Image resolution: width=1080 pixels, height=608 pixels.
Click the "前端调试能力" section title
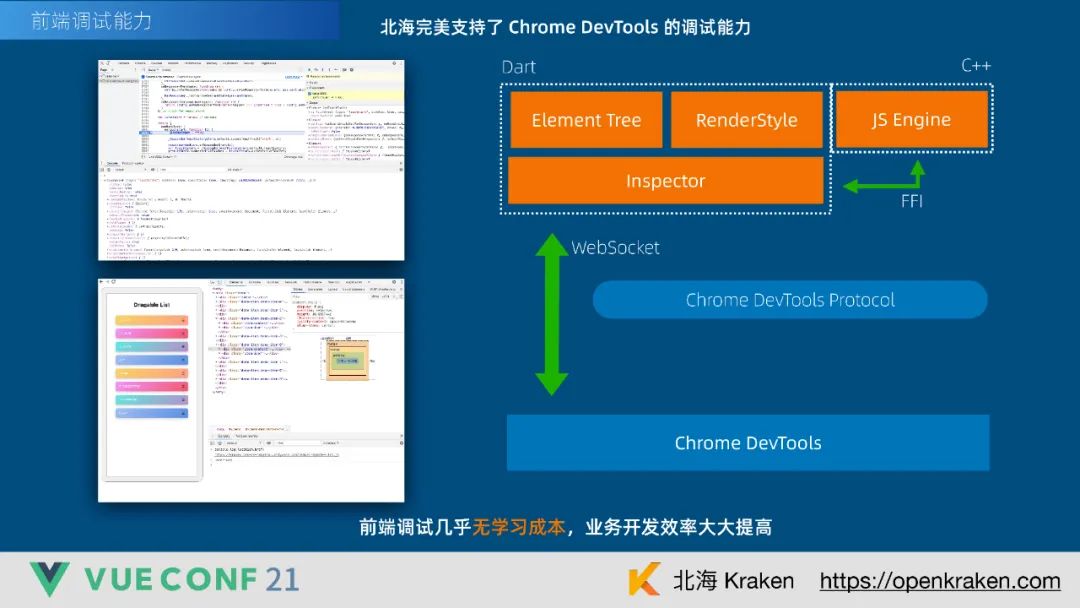pyautogui.click(x=91, y=21)
